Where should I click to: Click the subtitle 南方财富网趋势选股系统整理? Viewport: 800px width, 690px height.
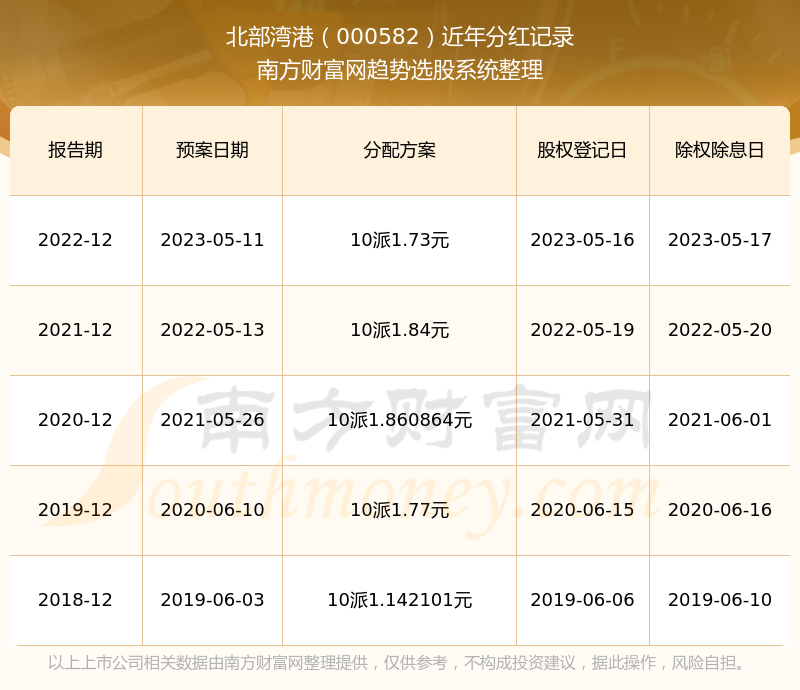pyautogui.click(x=400, y=70)
